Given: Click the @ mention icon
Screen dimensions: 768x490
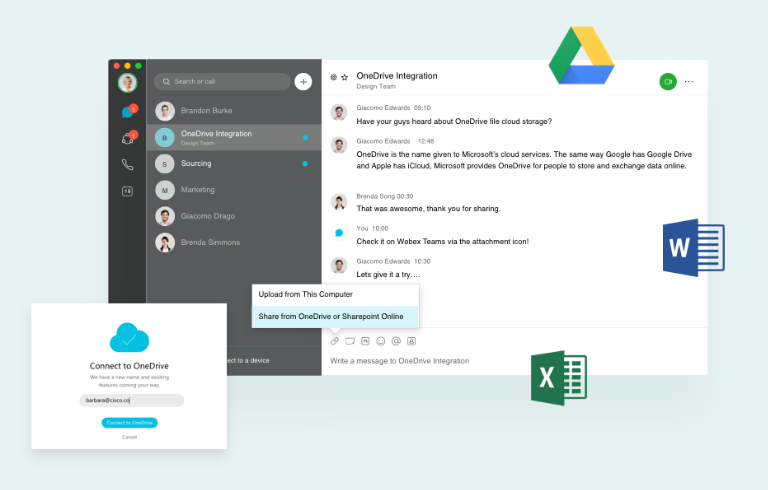Looking at the screenshot, I should tap(395, 341).
